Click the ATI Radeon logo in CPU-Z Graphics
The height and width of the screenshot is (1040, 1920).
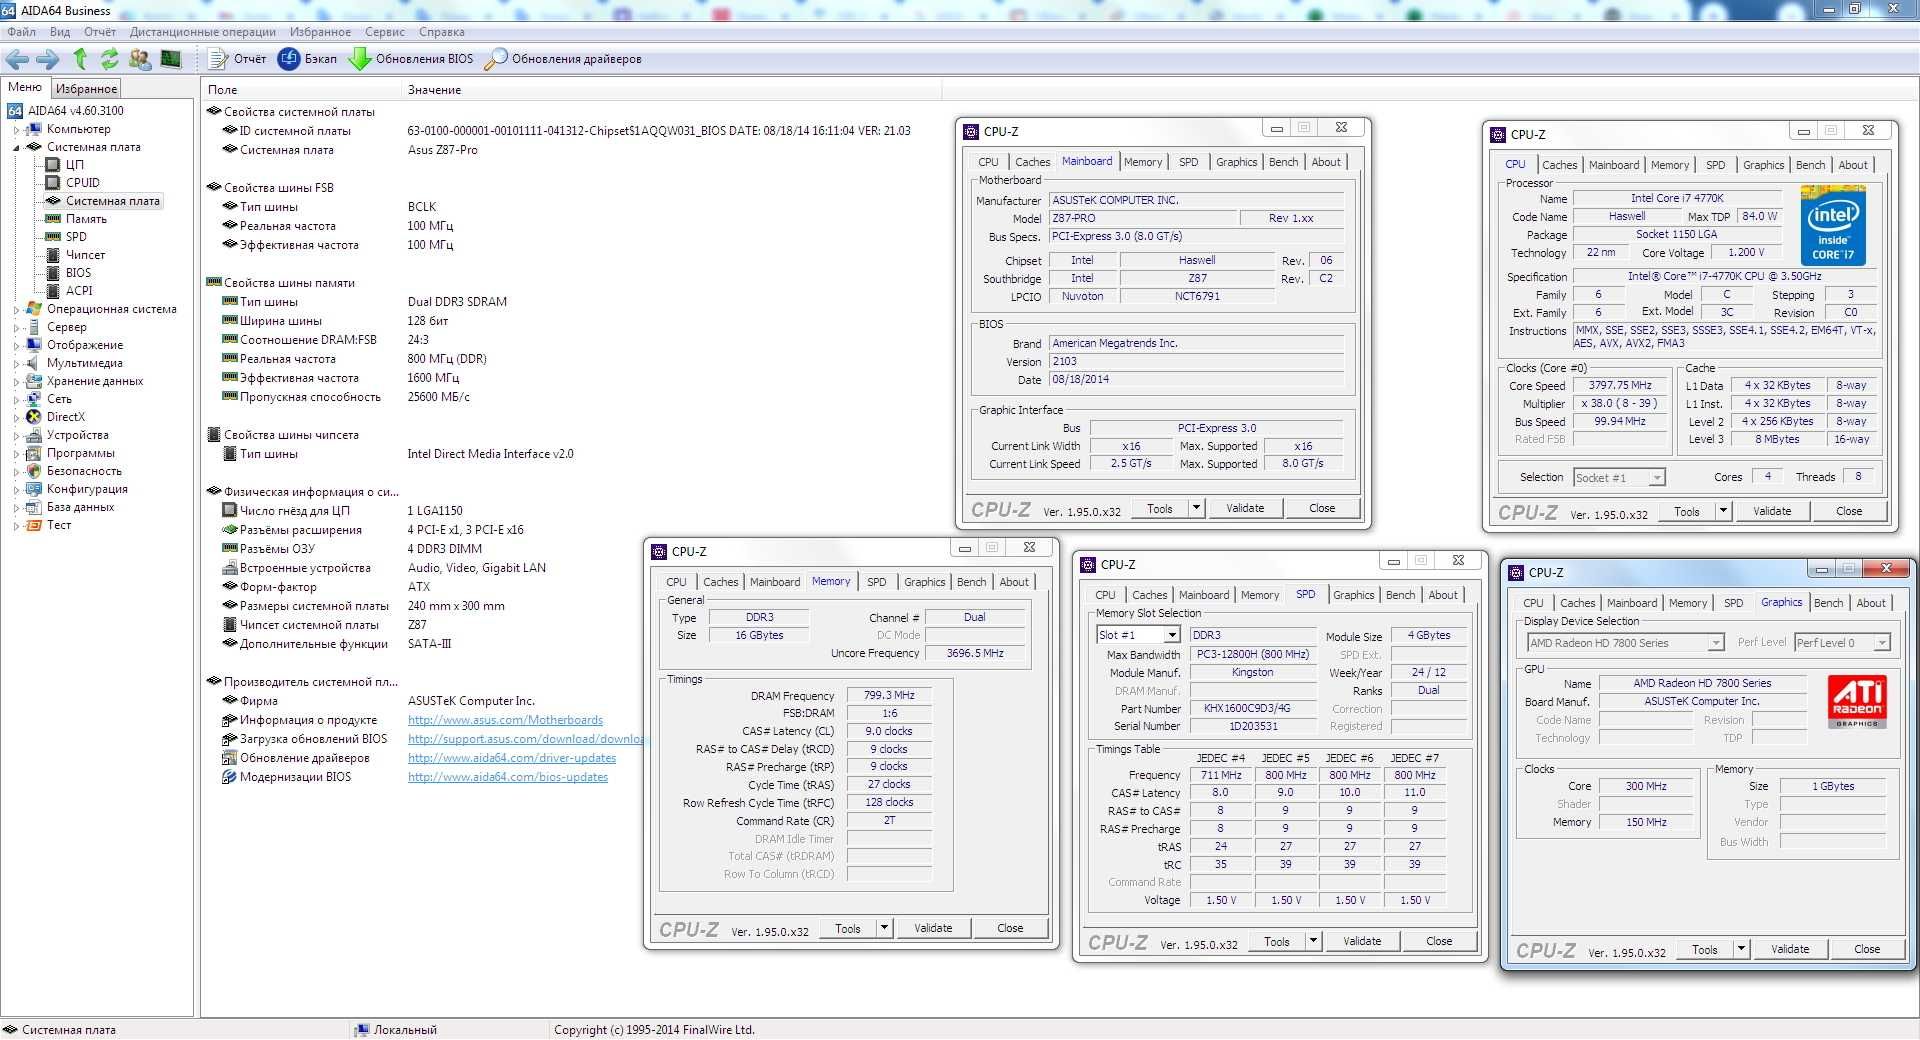(1857, 703)
